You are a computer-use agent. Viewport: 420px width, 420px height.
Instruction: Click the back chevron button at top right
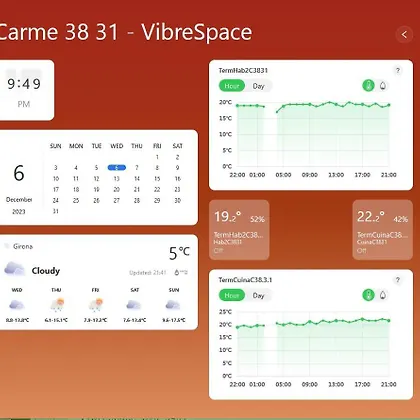[x=404, y=34]
